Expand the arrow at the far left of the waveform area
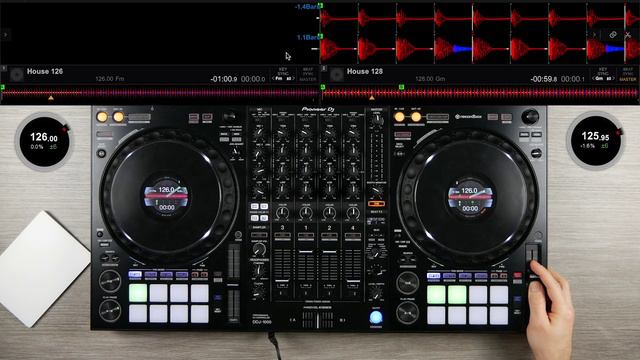This screenshot has width=640, height=360. coord(5,35)
